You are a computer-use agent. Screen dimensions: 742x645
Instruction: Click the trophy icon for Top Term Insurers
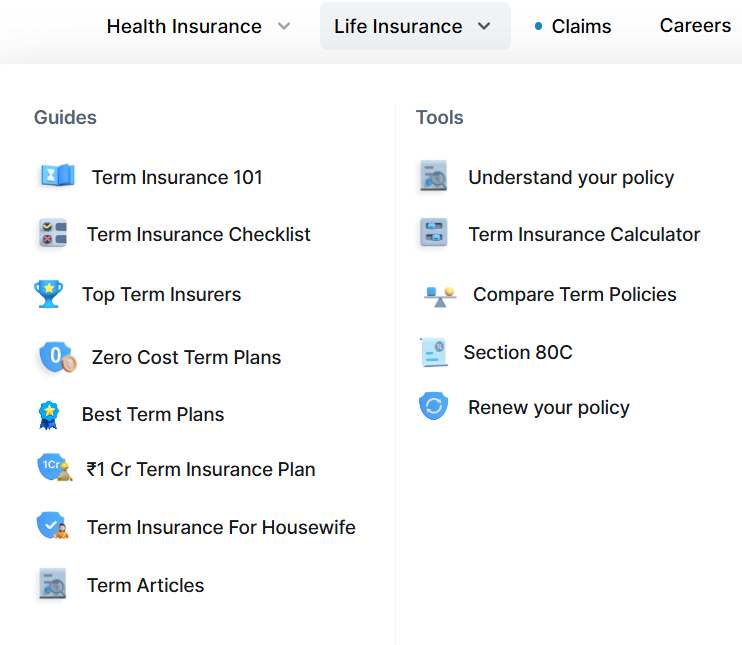pyautogui.click(x=48, y=294)
